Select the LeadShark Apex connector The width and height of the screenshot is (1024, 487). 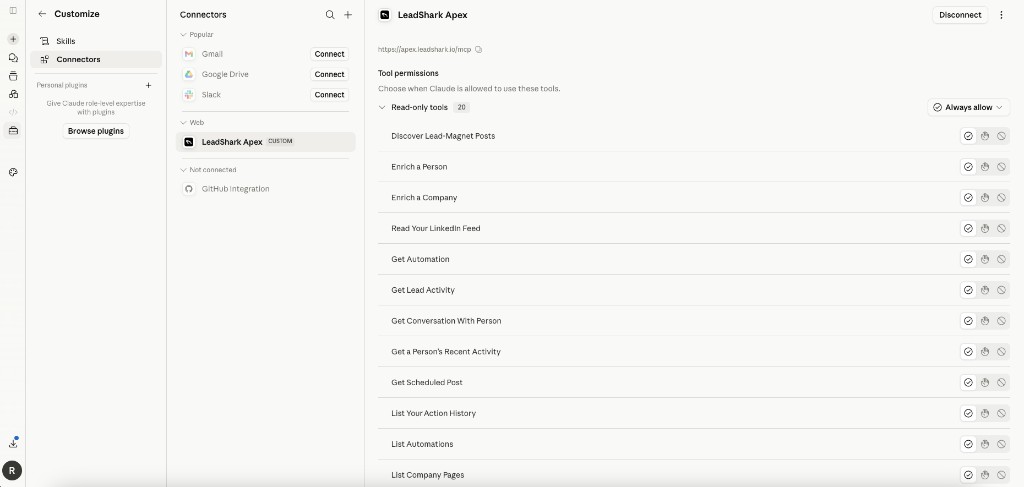(266, 142)
